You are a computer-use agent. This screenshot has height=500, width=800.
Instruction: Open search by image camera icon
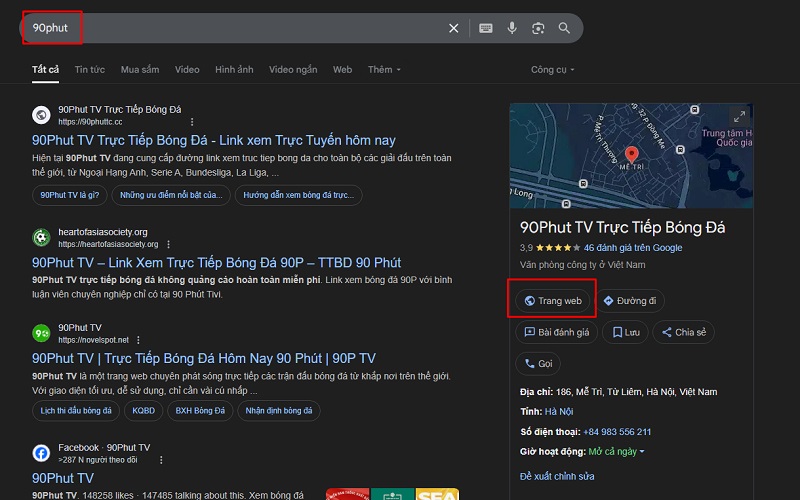tap(538, 28)
